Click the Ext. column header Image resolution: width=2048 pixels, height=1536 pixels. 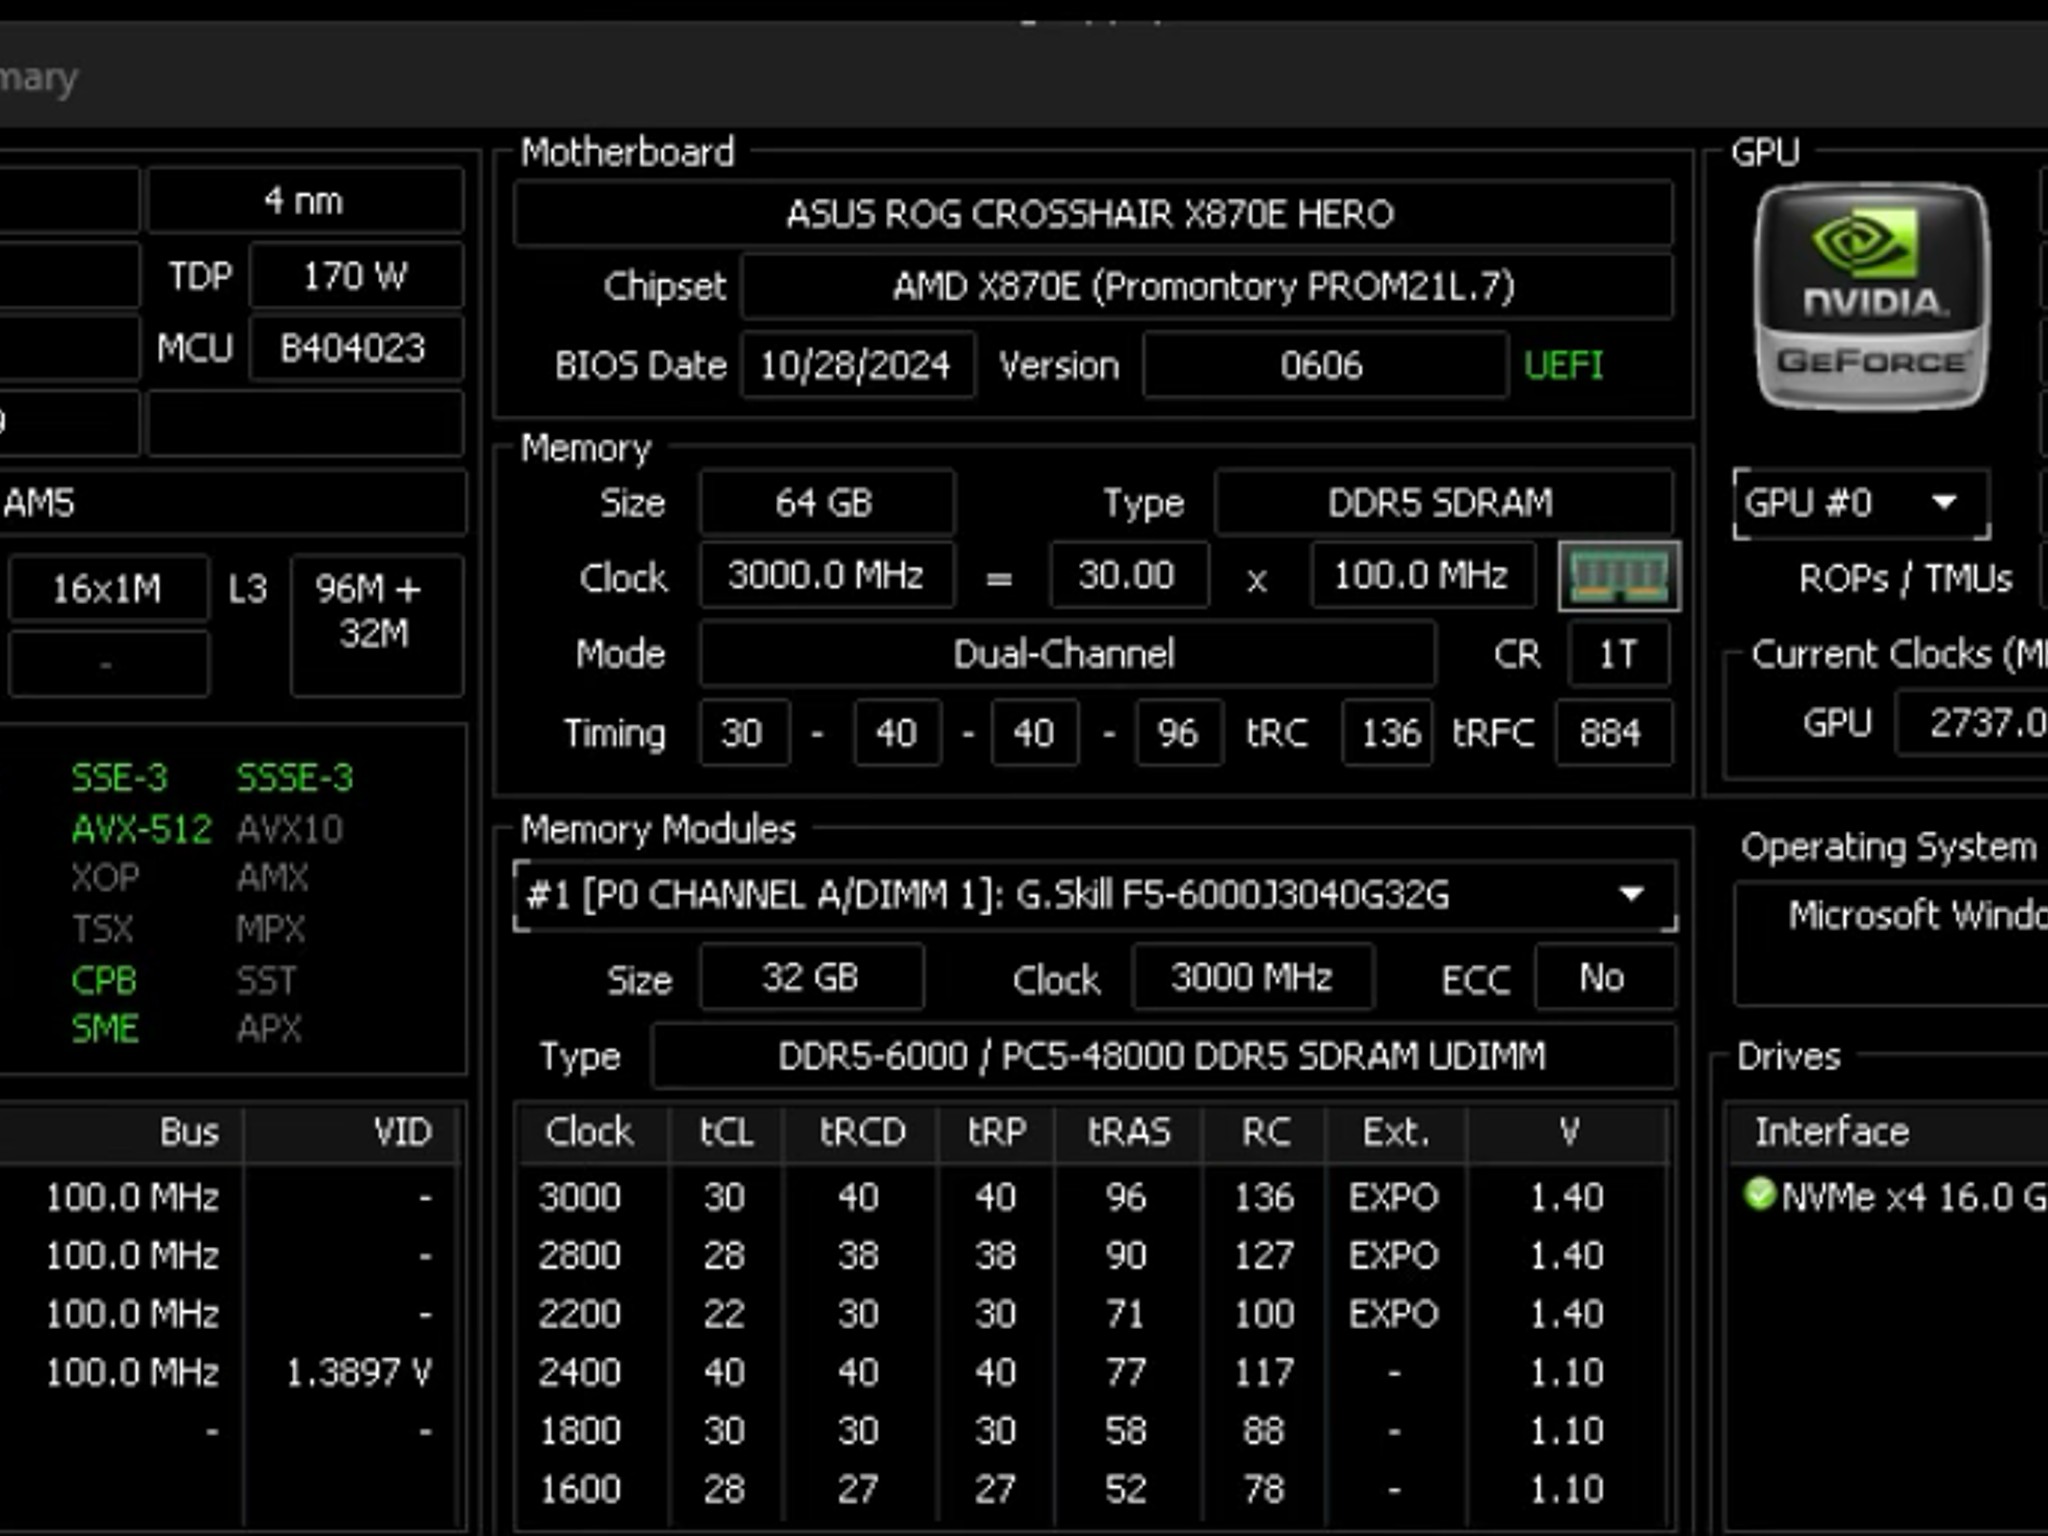click(x=1396, y=1133)
